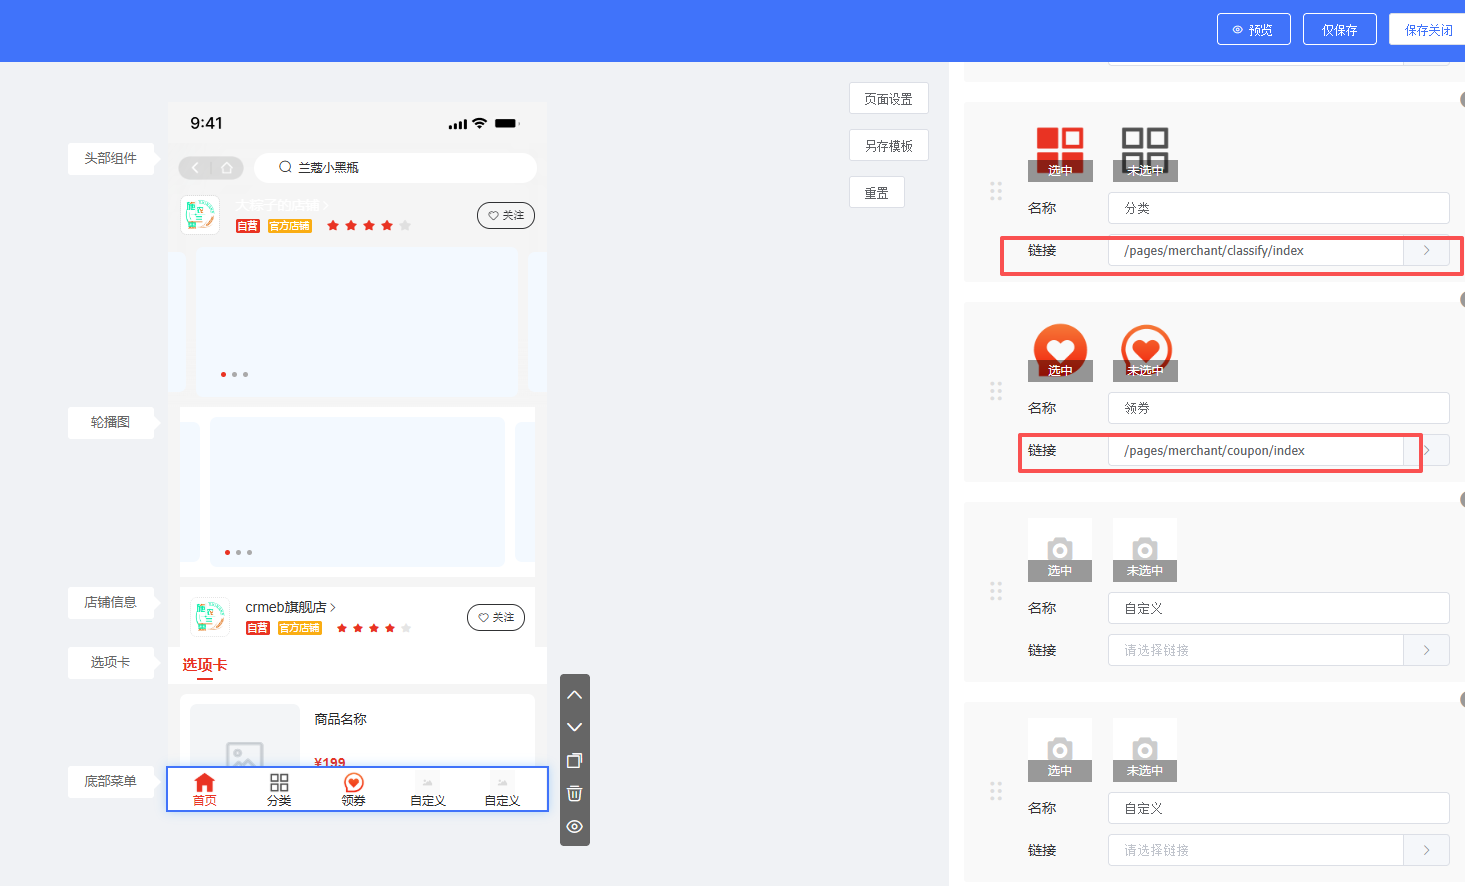The width and height of the screenshot is (1465, 886).
Task: Open the crmeb旗舰店 store link
Action: [x=291, y=607]
